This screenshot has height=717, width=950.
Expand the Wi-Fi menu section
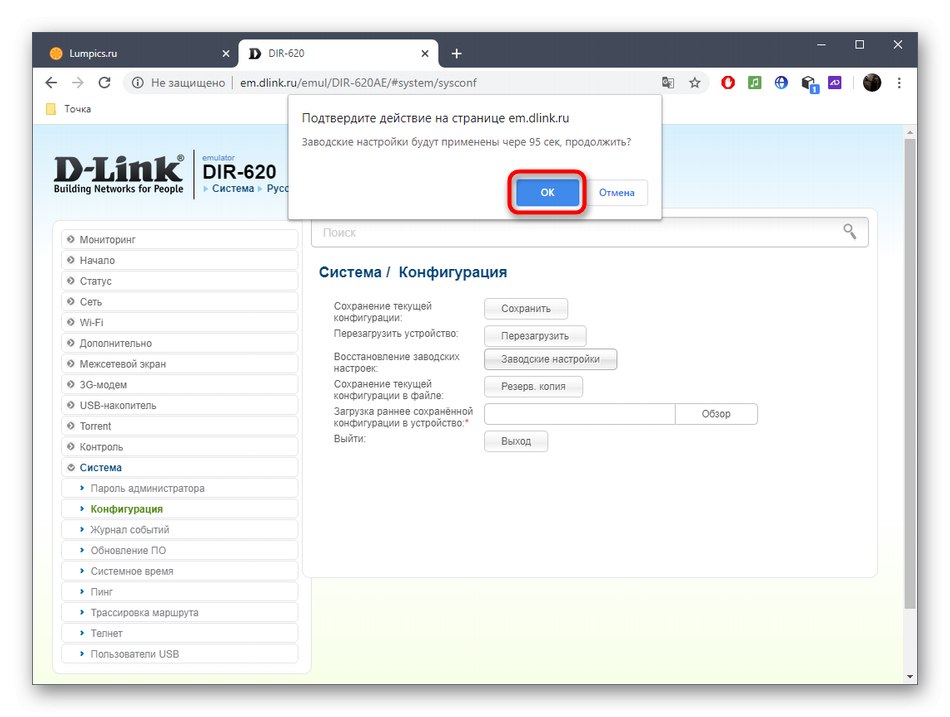click(179, 322)
